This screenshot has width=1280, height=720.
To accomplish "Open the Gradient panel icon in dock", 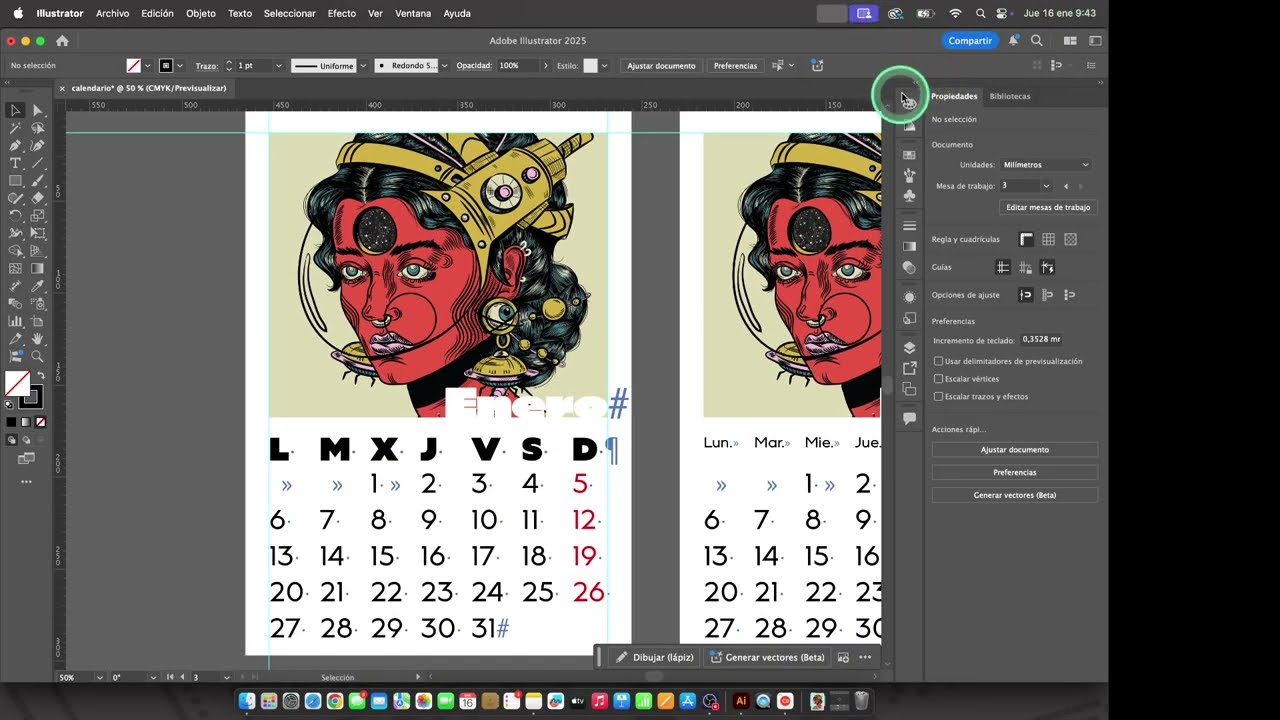I will 909,246.
